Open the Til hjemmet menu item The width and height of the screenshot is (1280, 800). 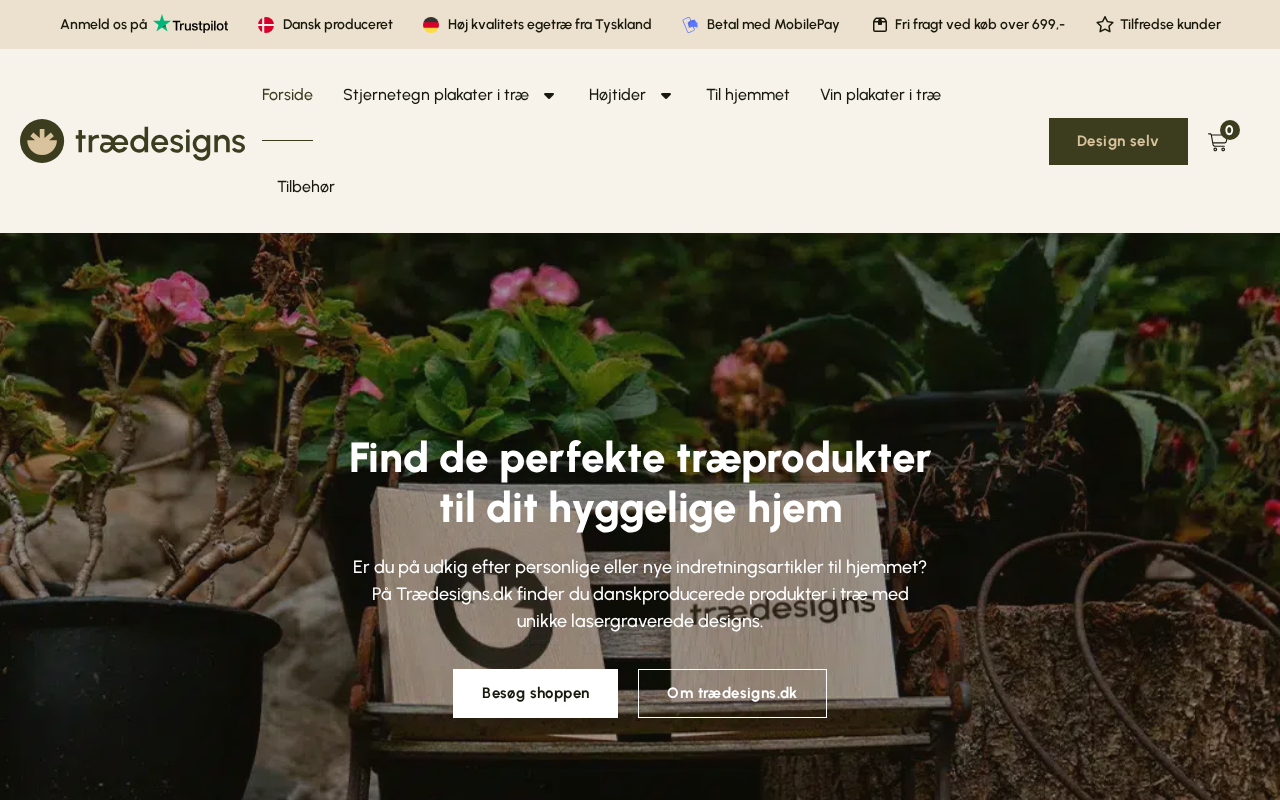748,95
